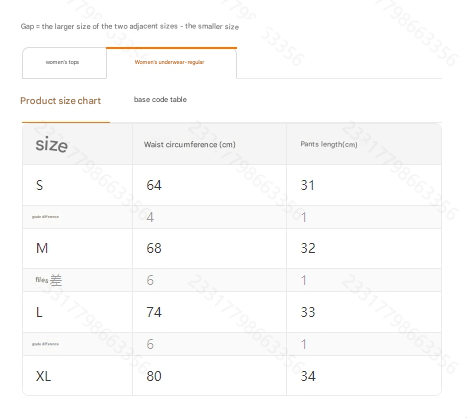Select the M size row label
467x418 pixels.
pyautogui.click(x=42, y=248)
